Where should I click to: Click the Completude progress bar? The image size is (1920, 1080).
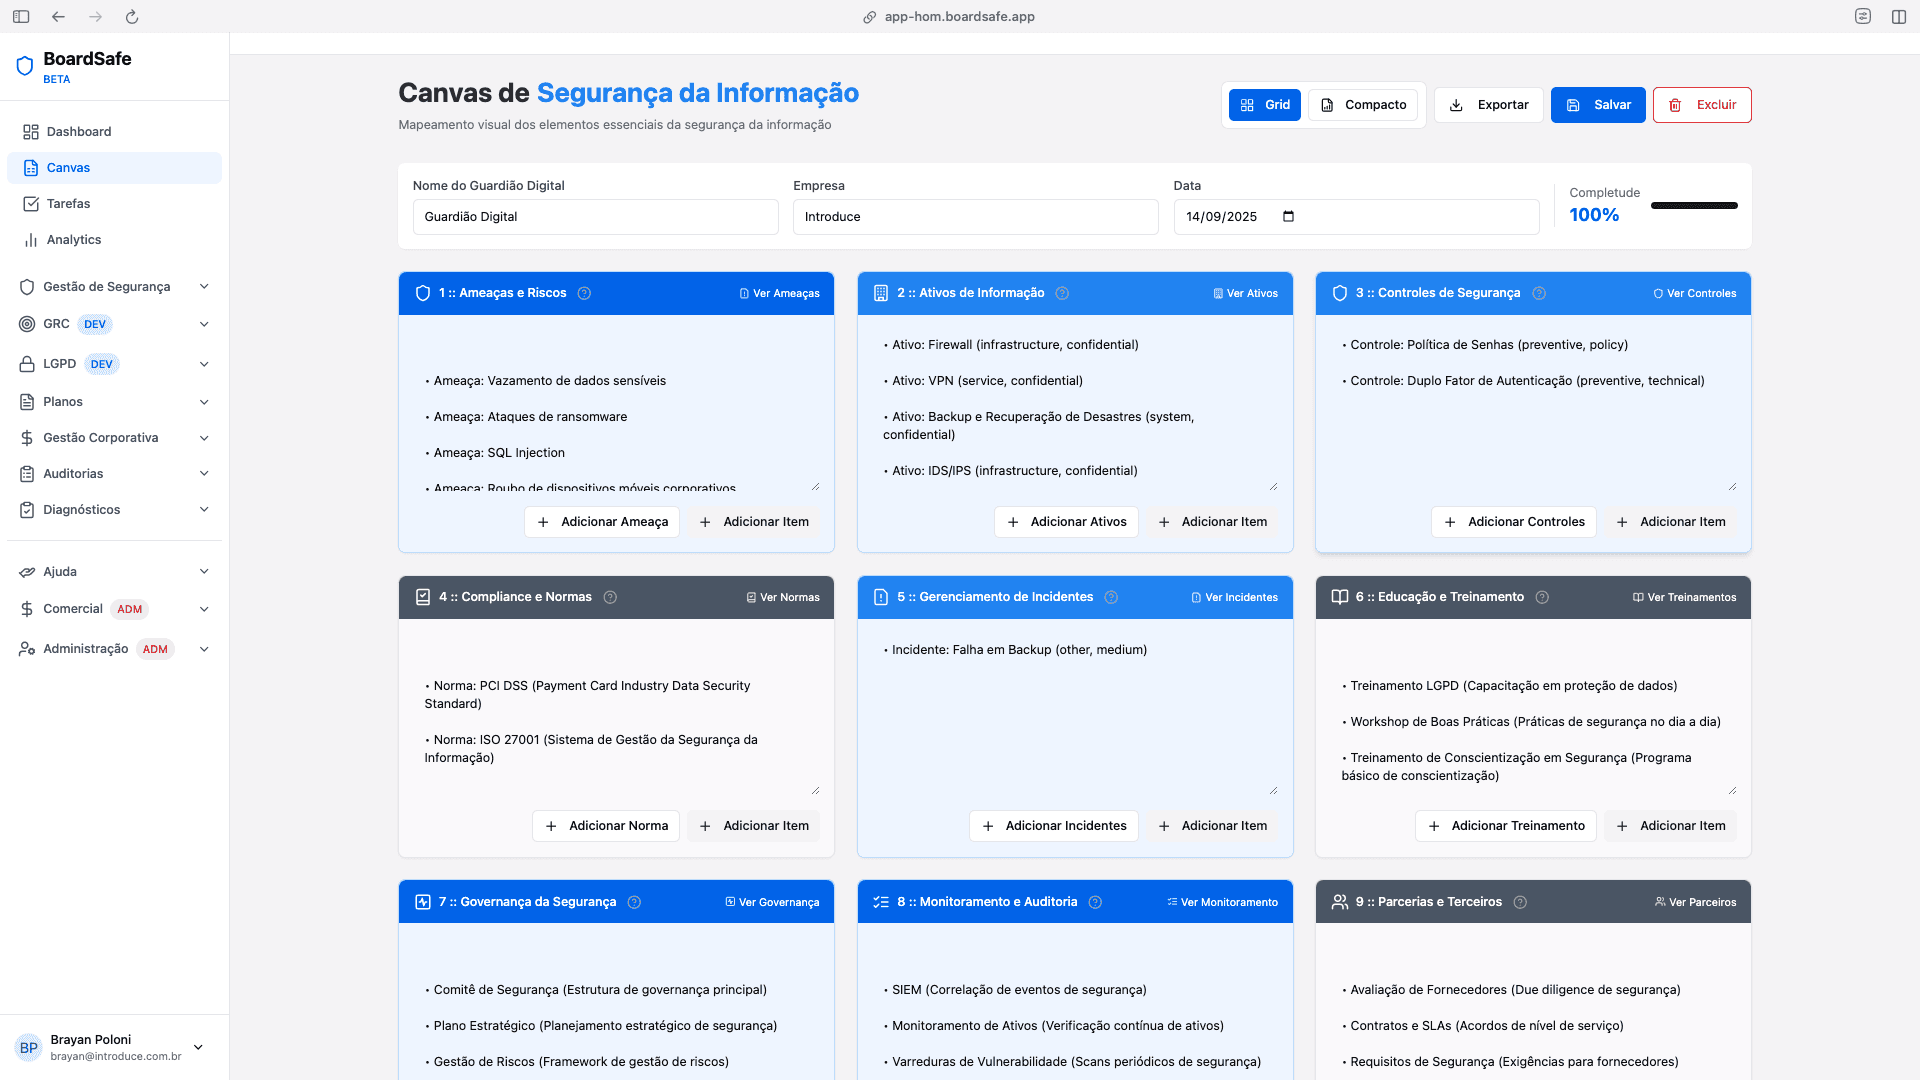[x=1693, y=206]
